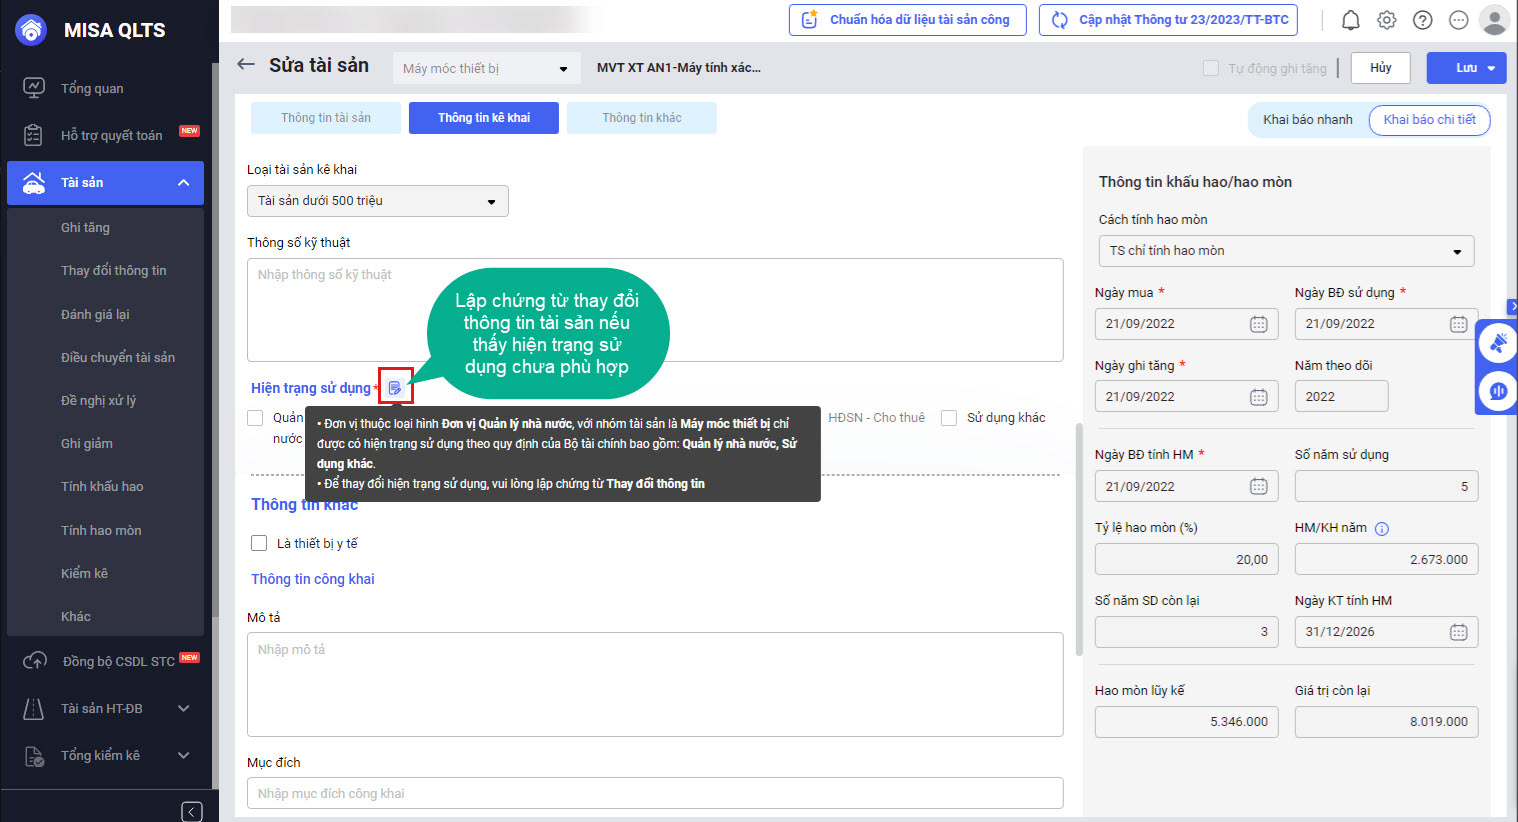Image resolution: width=1518 pixels, height=822 pixels.
Task: Switch to the Thông tin khác tab
Action: [641, 118]
